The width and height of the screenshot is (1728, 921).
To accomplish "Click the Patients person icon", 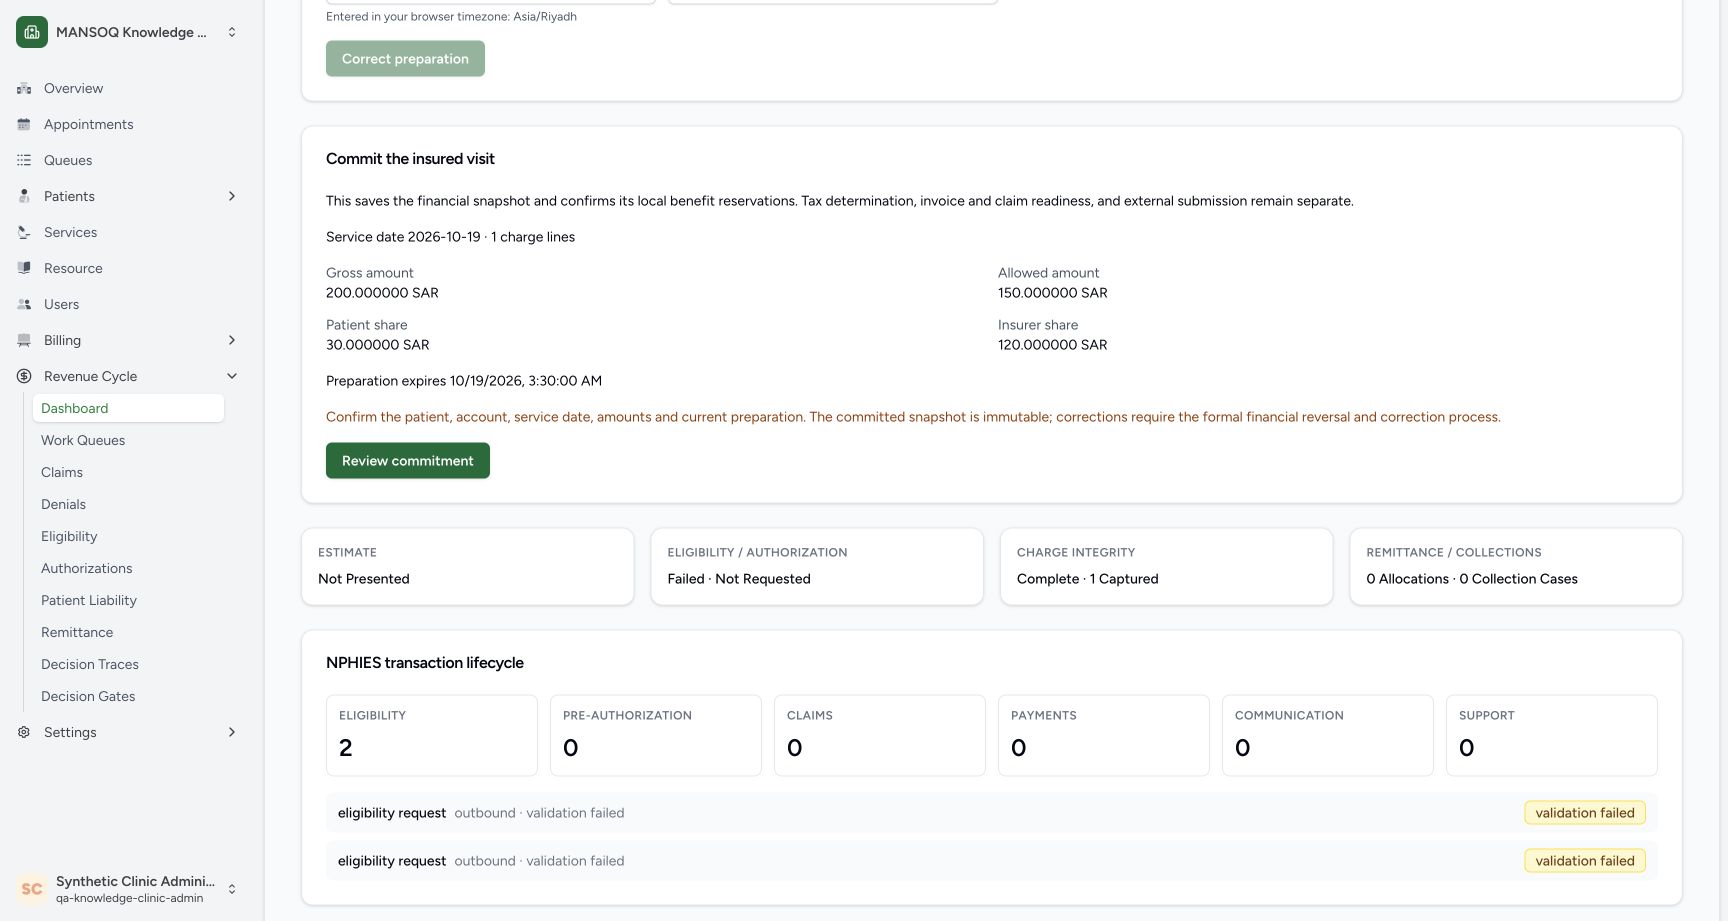I will 24,196.
